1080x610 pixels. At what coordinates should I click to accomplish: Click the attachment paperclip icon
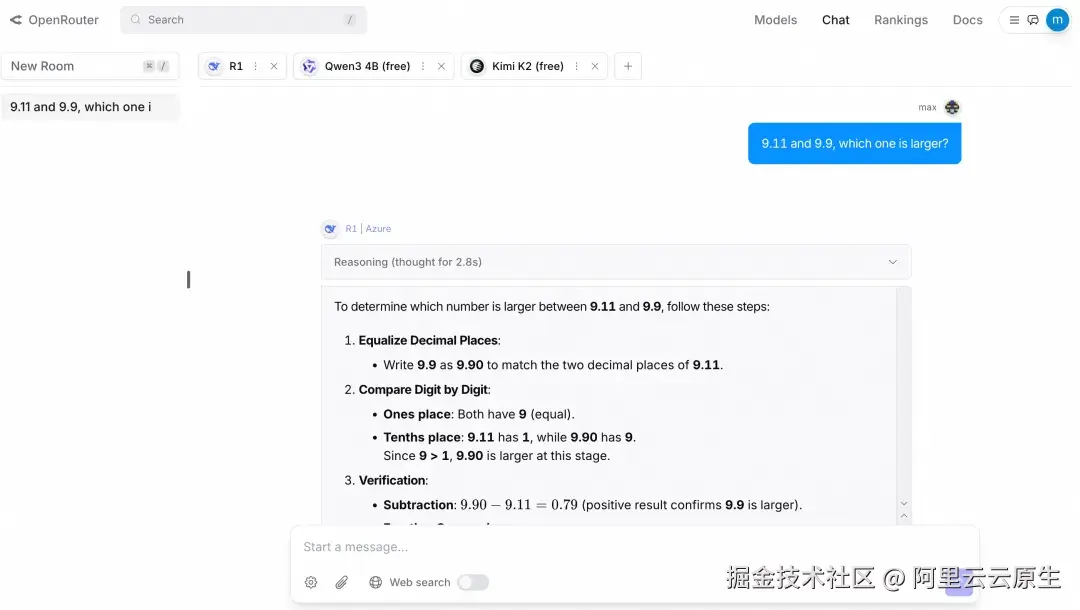point(341,582)
